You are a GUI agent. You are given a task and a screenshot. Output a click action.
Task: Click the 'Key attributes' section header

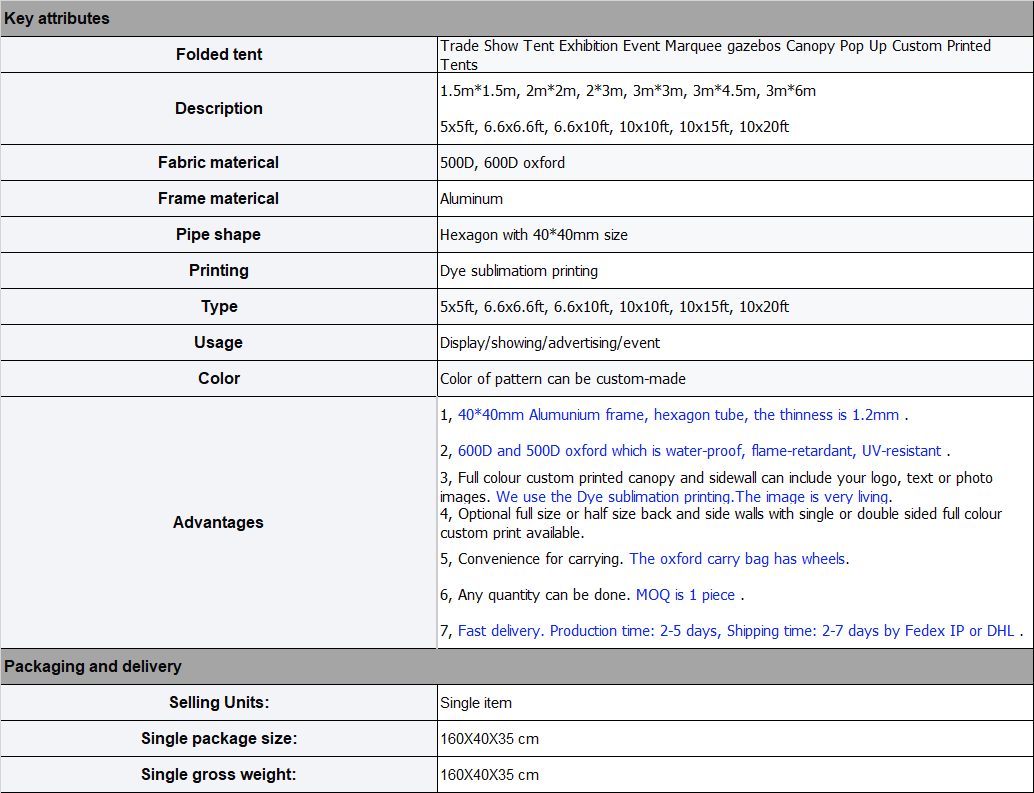(x=517, y=18)
